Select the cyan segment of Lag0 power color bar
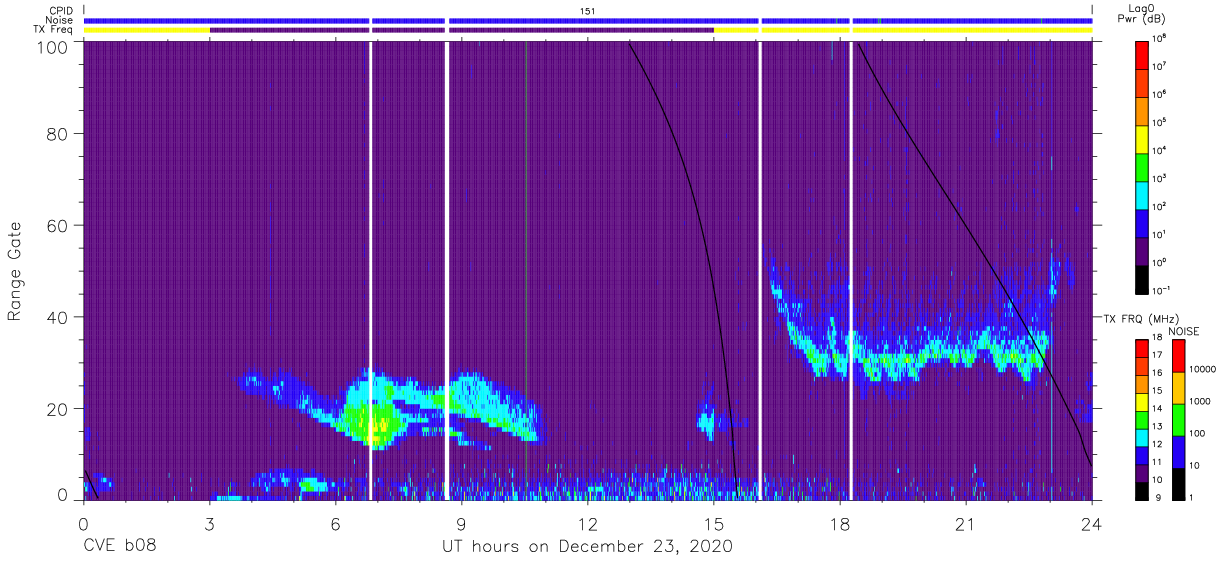The height and width of the screenshot is (567, 1228). pos(1142,193)
